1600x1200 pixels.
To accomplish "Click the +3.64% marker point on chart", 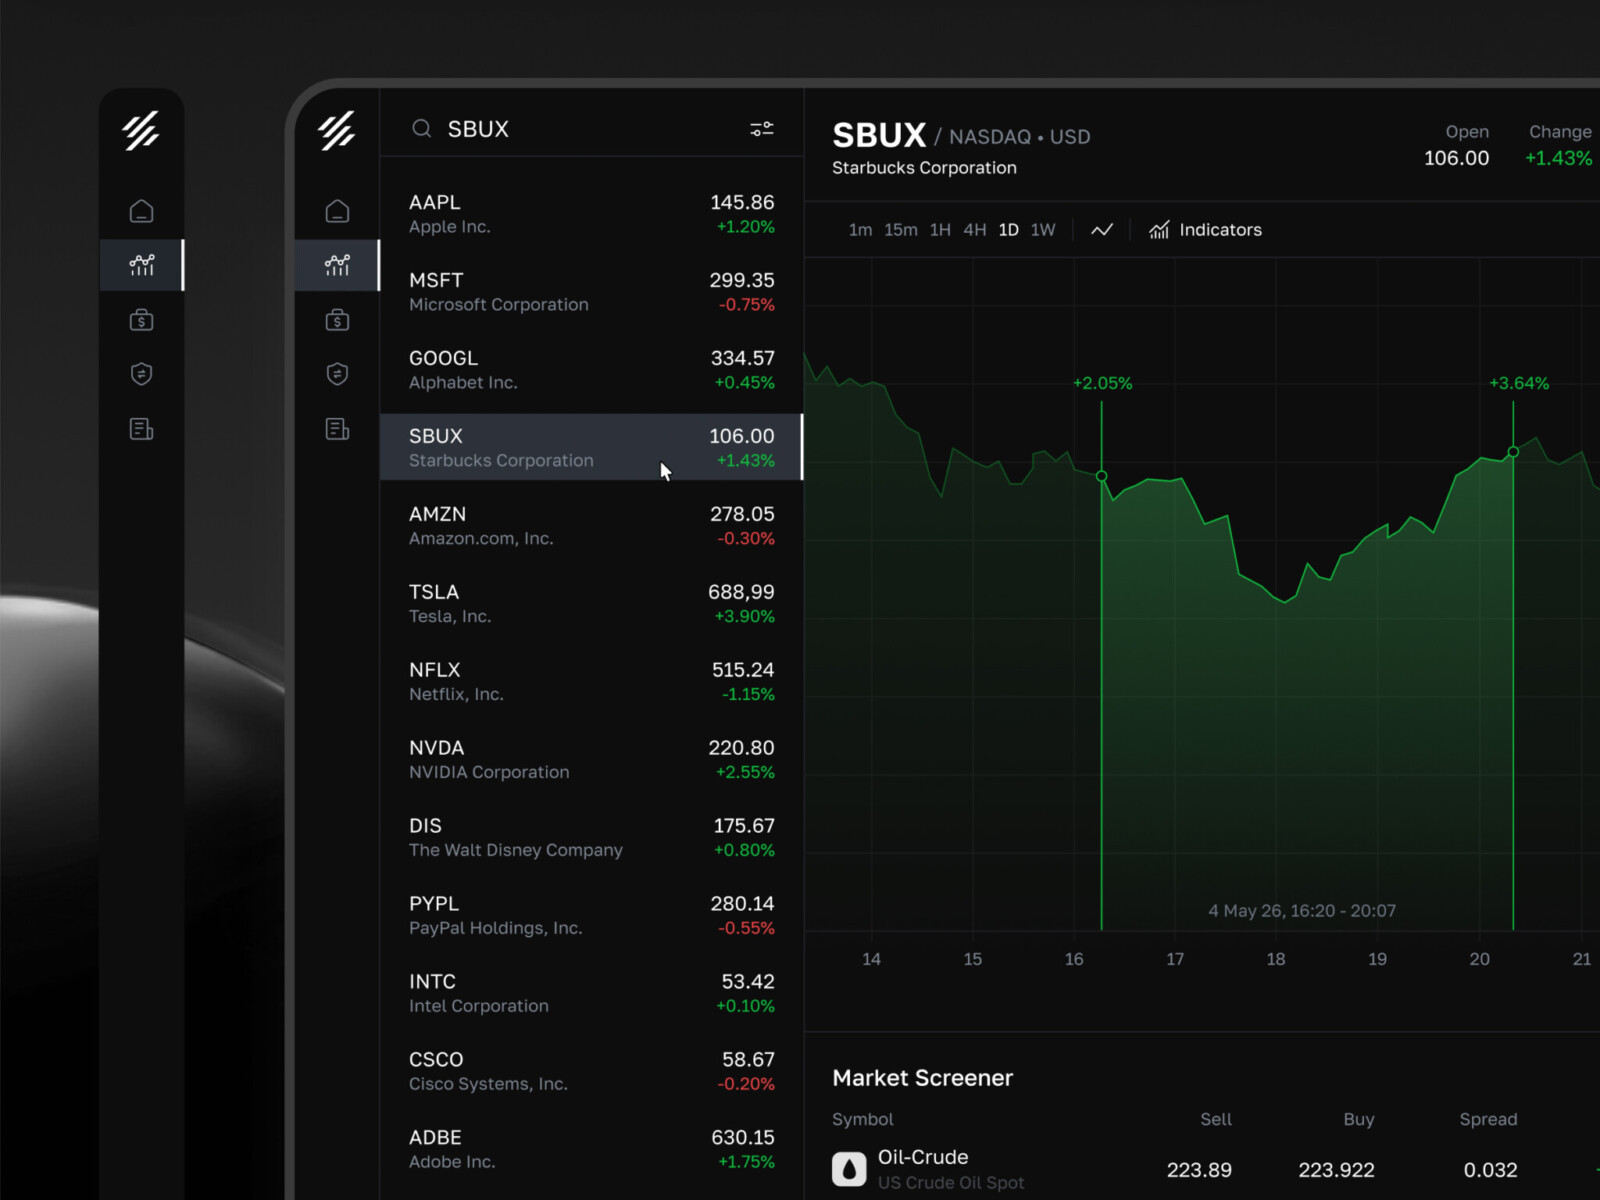I will (x=1513, y=452).
